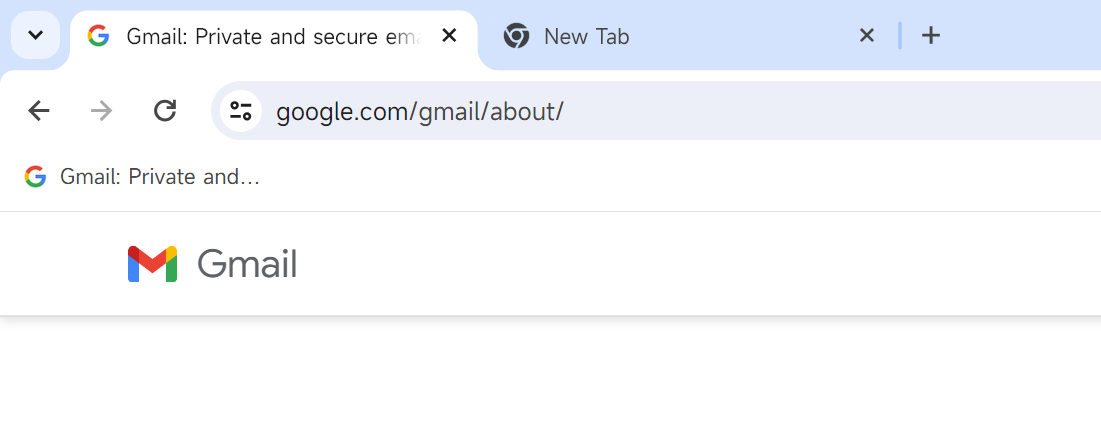This screenshot has height=432, width=1101.
Task: Click the Gmail wordmark text
Action: [x=247, y=264]
